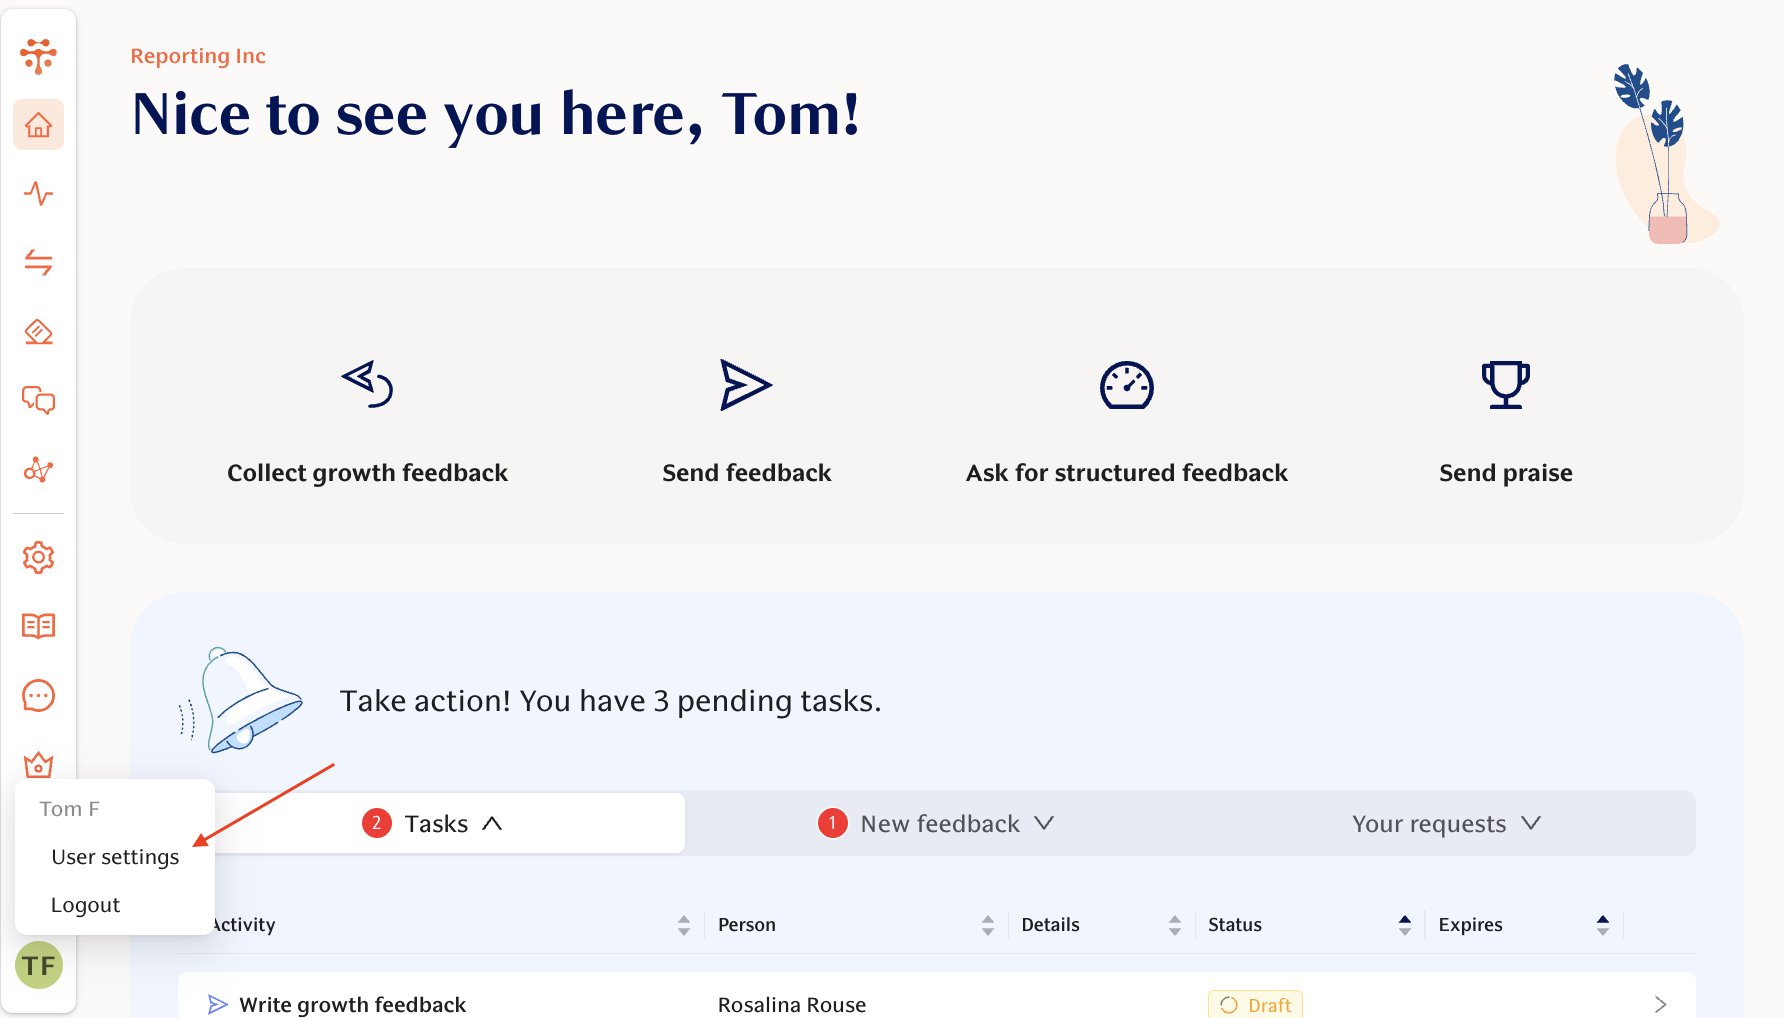The width and height of the screenshot is (1784, 1018).
Task: Open the network graph icon in the sidebar
Action: tap(38, 470)
